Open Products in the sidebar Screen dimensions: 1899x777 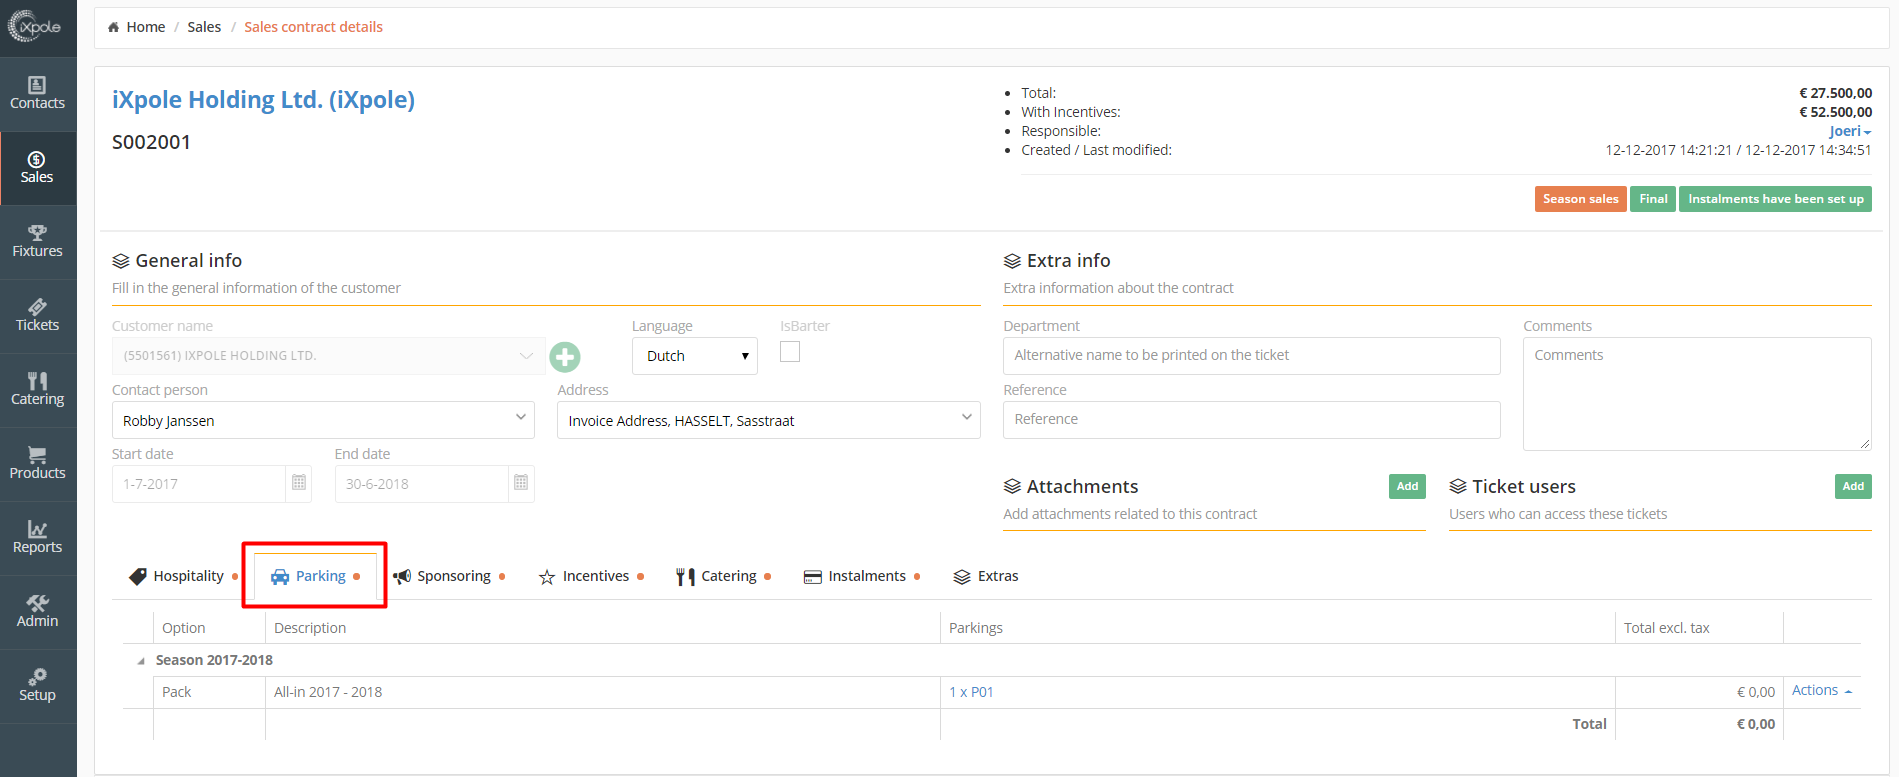37,464
